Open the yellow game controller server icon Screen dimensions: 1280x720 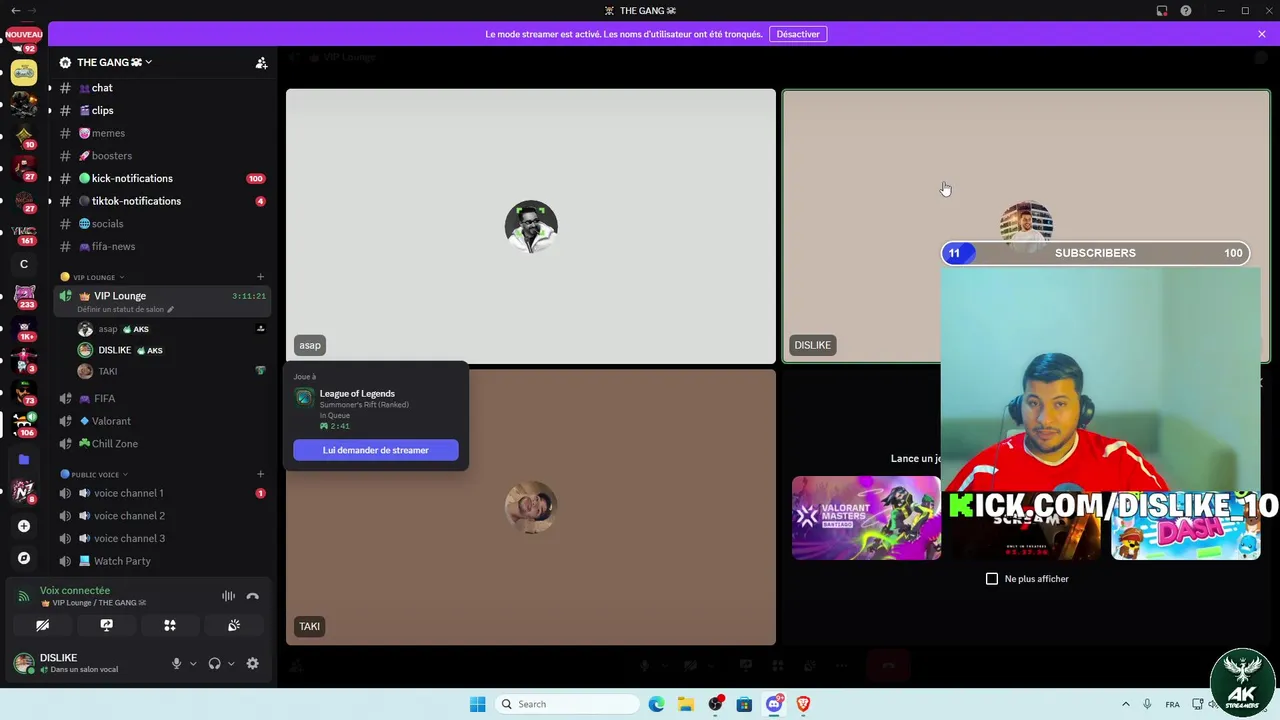point(24,72)
